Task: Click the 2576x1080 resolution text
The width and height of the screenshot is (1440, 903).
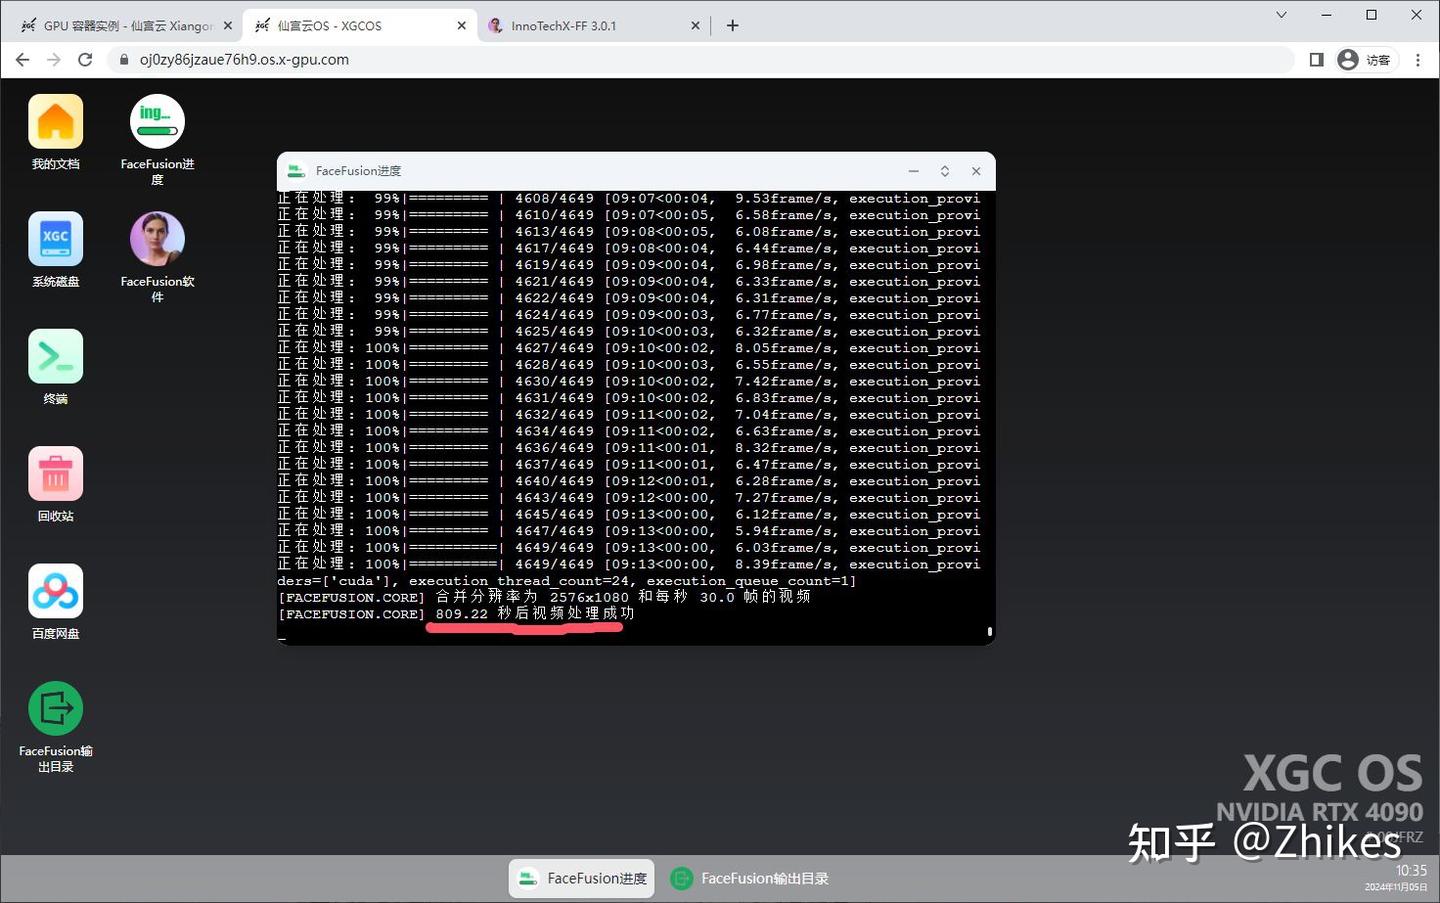Action: coord(590,597)
